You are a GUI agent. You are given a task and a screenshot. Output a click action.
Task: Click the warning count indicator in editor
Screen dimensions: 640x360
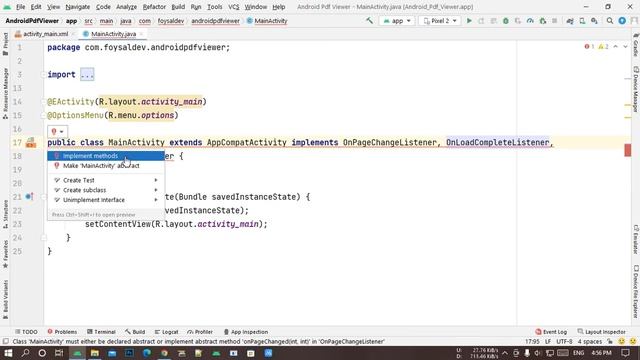(603, 47)
